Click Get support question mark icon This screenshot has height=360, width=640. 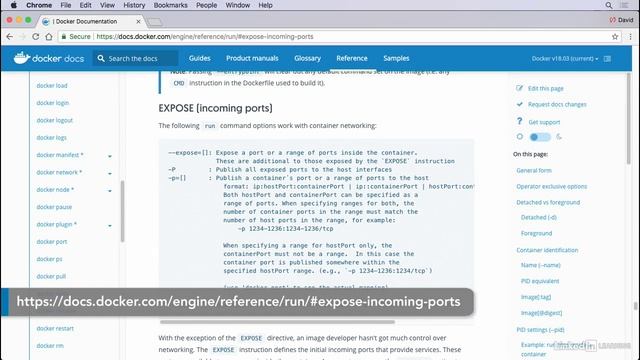[519, 121]
